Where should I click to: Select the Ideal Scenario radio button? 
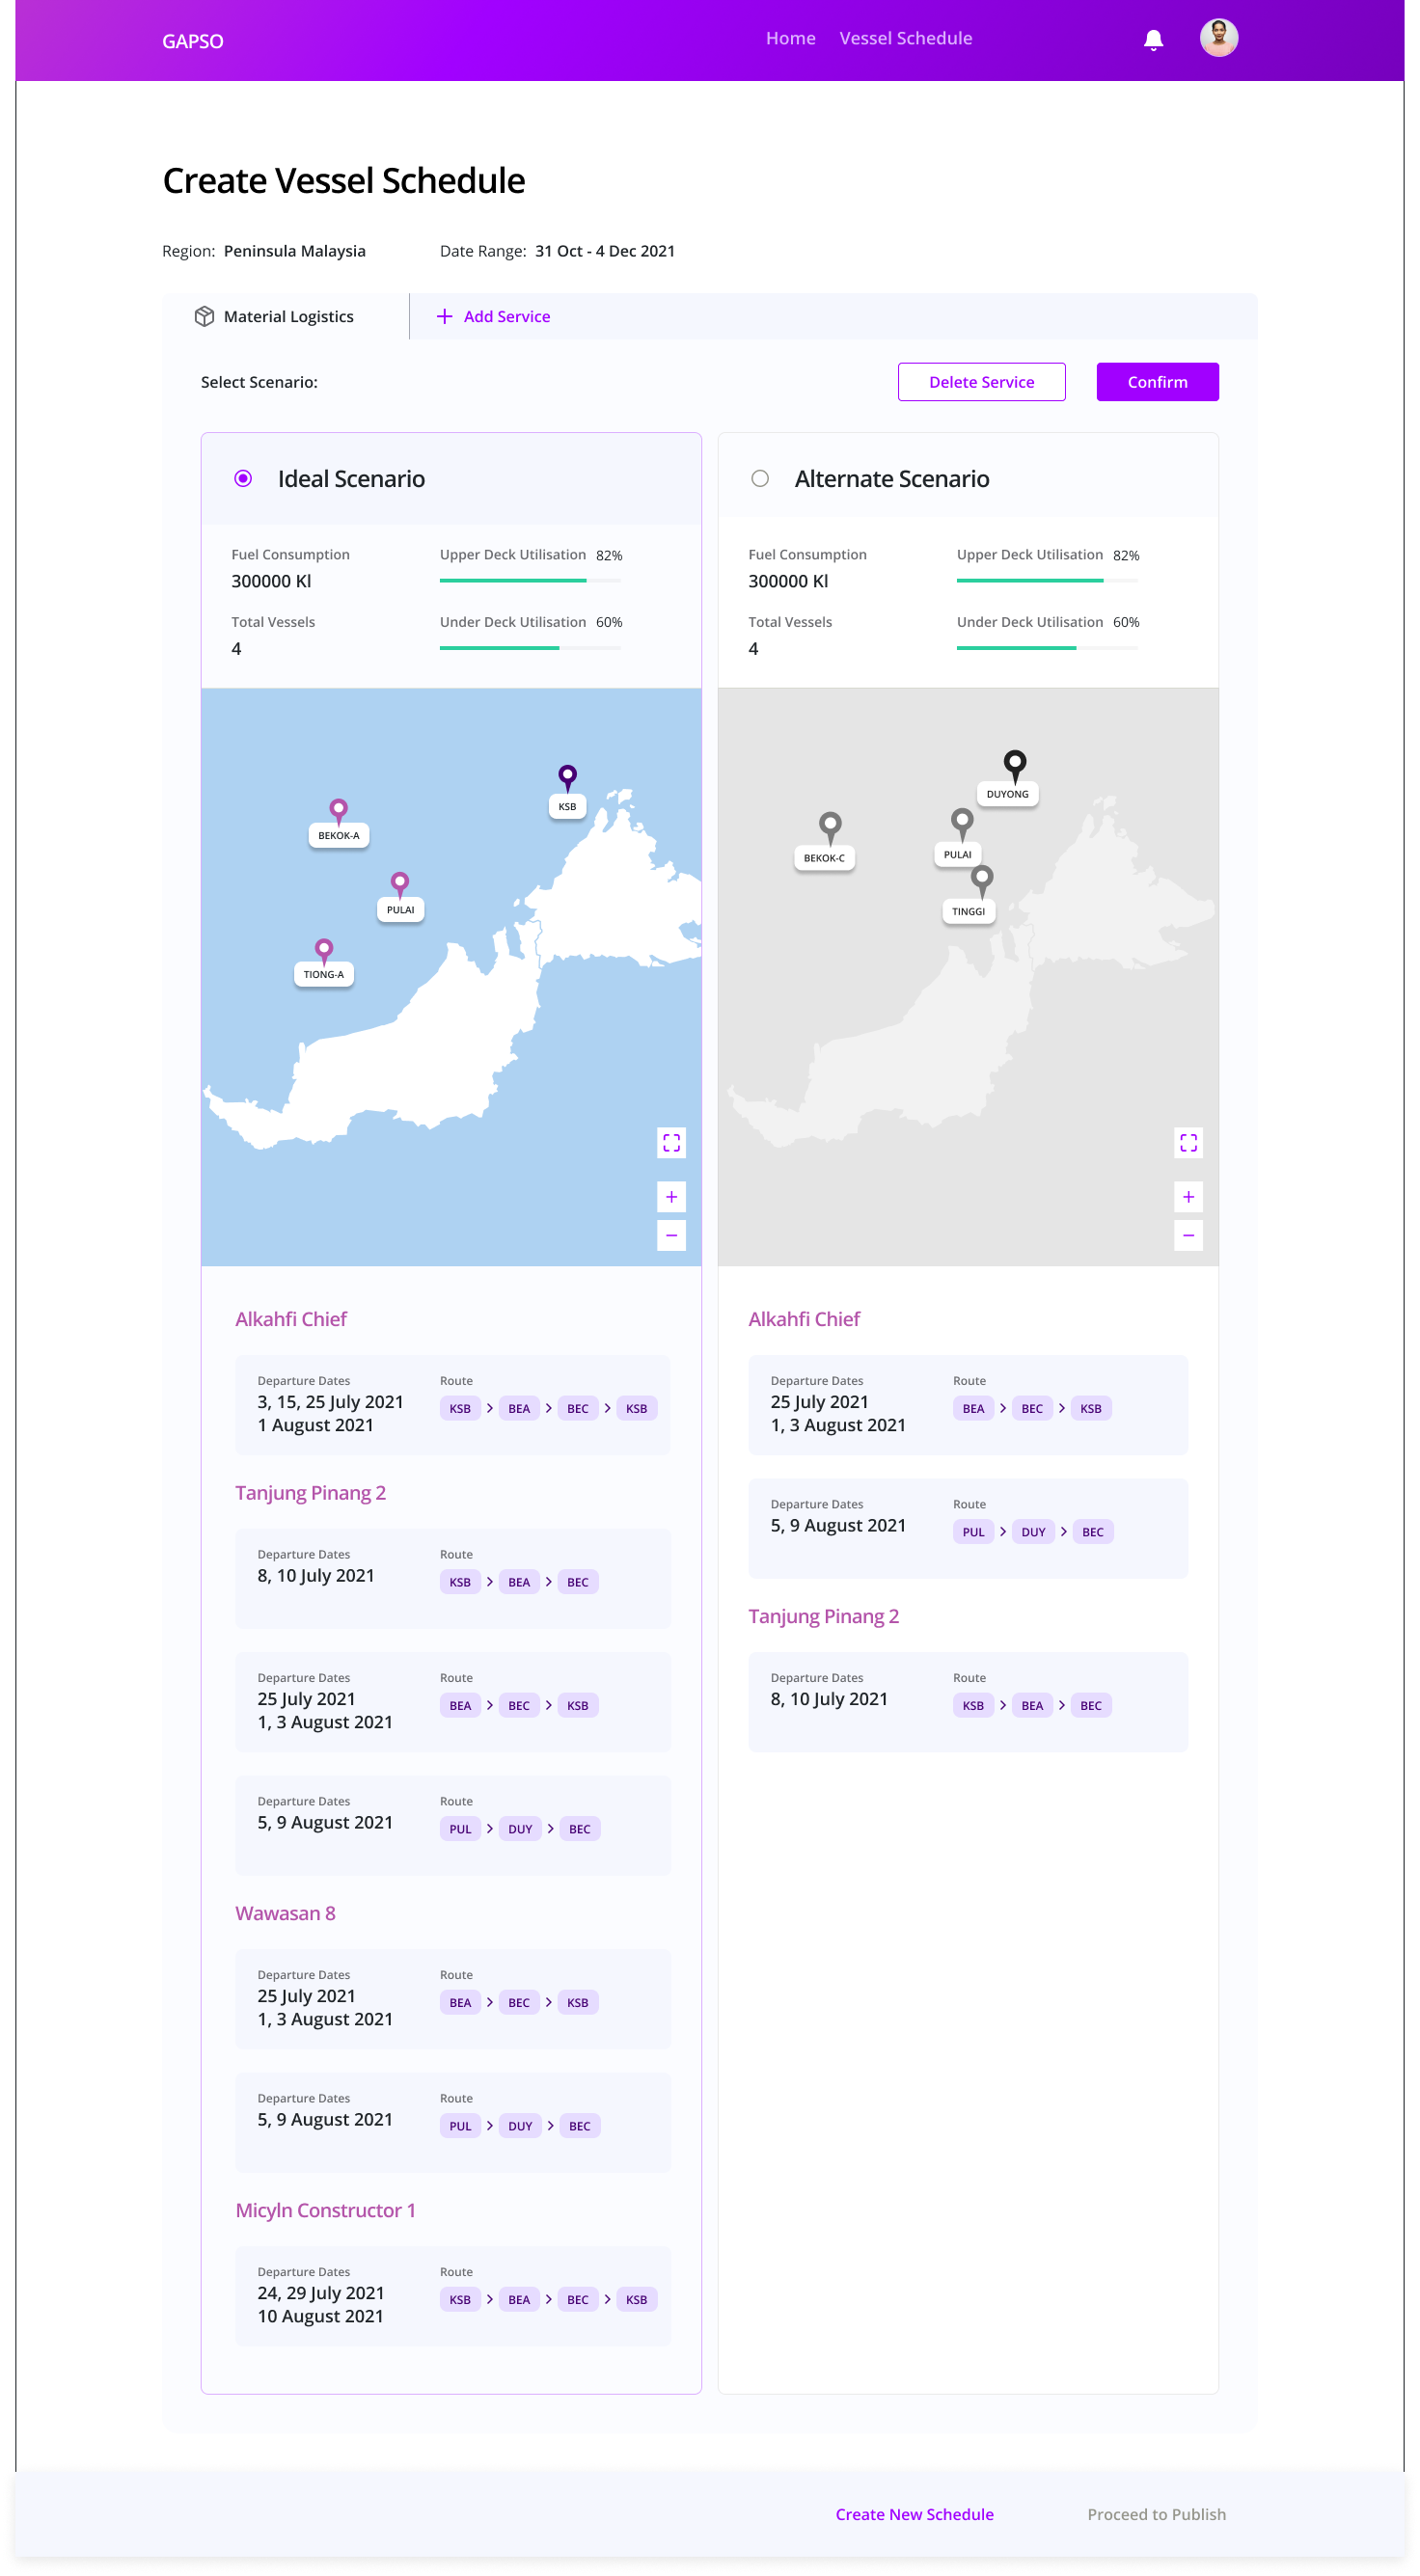(x=243, y=478)
